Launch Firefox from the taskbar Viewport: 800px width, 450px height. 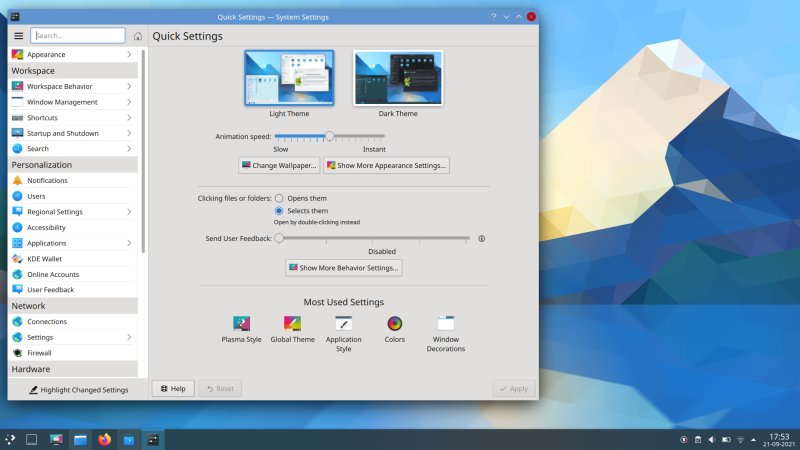pyautogui.click(x=104, y=439)
